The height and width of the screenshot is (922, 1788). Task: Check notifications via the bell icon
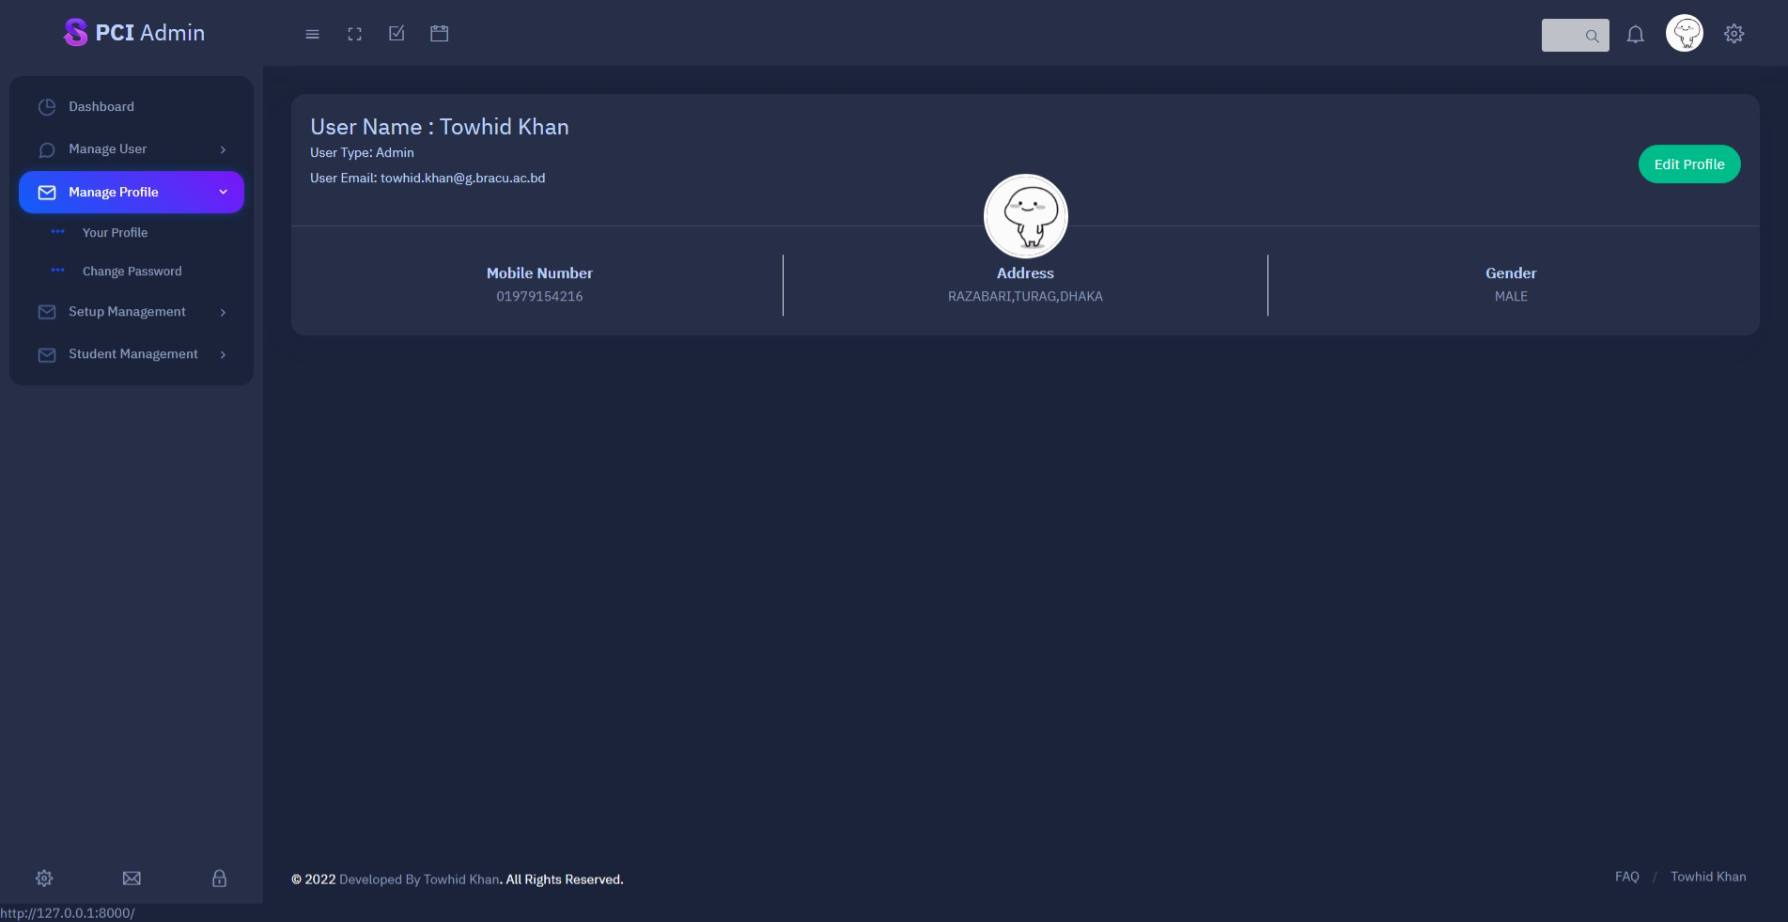(x=1635, y=33)
